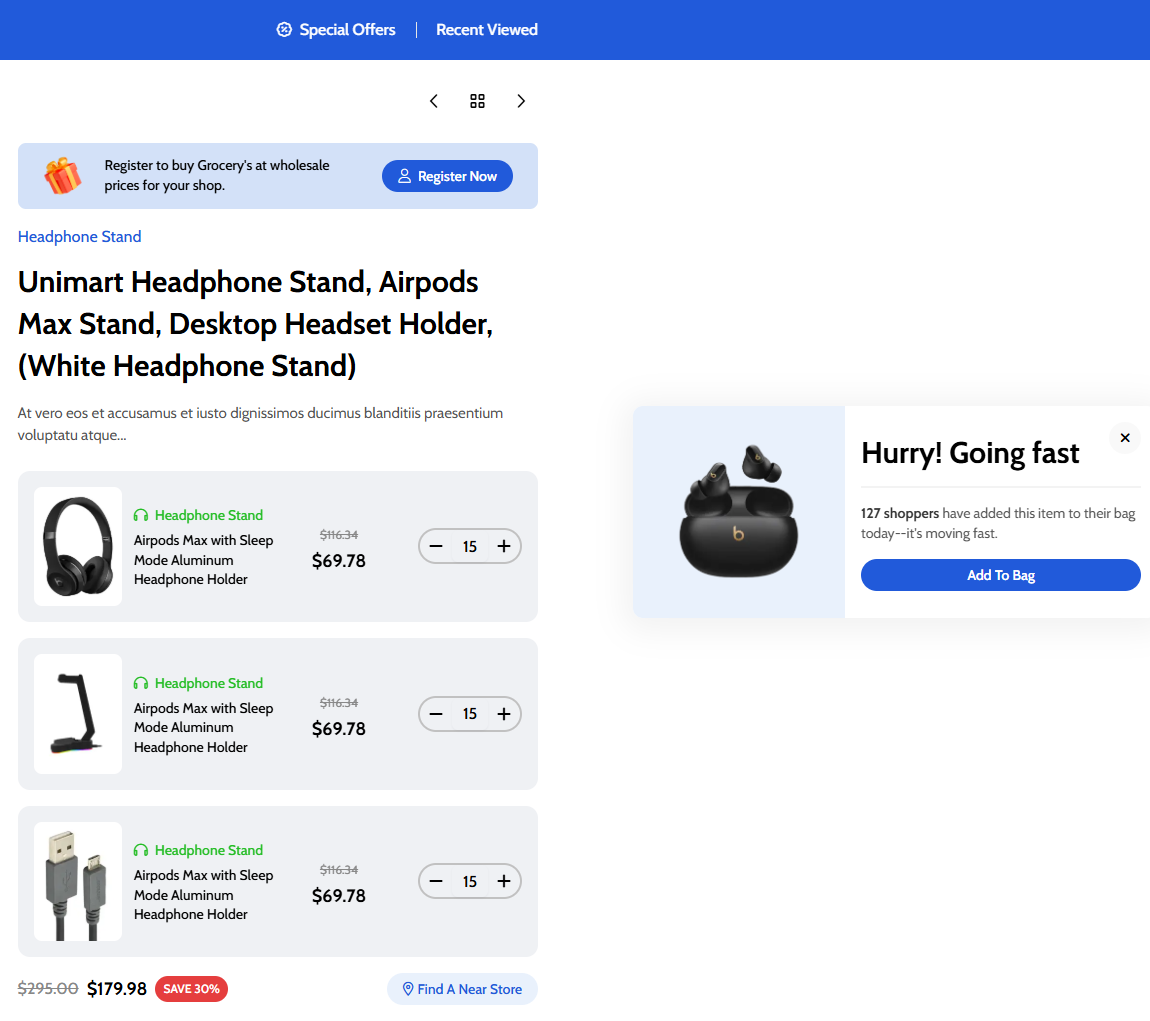This screenshot has height=1021, width=1150.
Task: Decrease quantity of the headphone stand item
Action: (436, 714)
